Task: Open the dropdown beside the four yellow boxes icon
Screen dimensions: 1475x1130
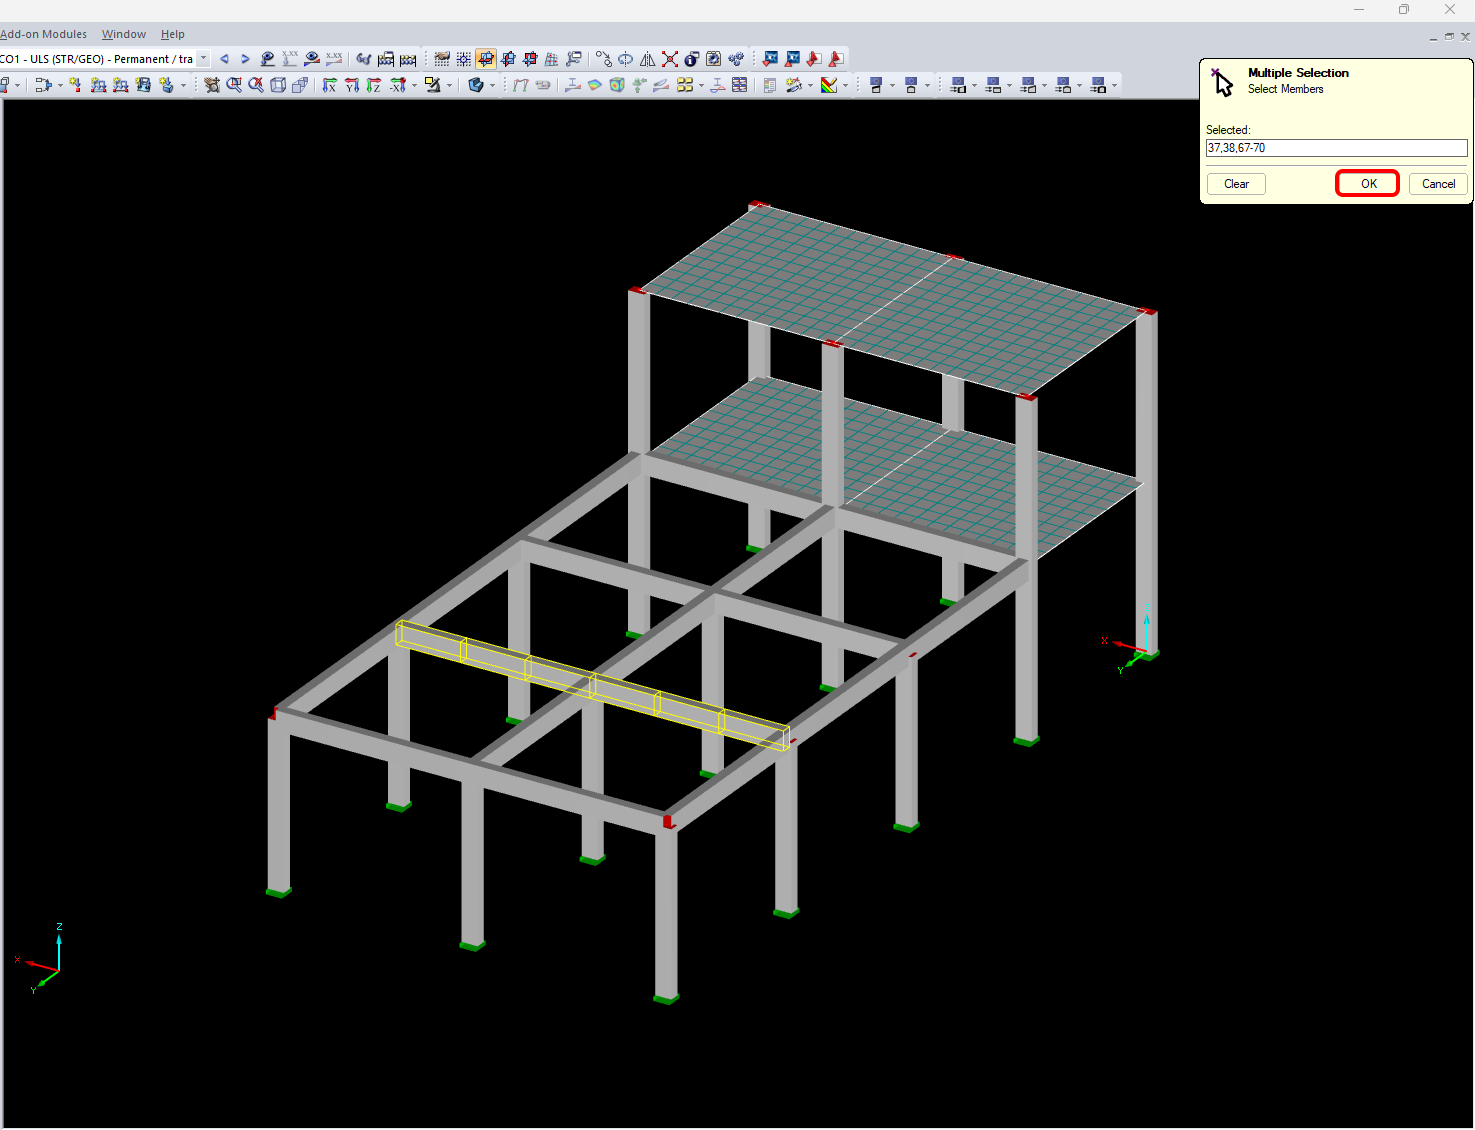Action: [x=701, y=85]
